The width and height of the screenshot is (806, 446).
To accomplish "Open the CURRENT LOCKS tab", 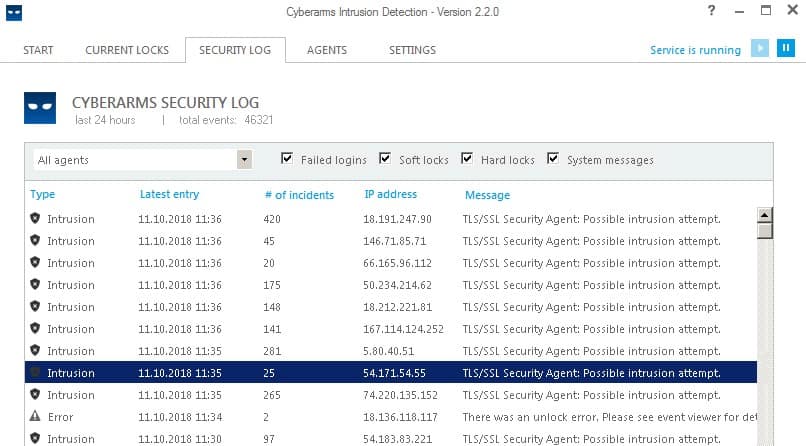I will pos(127,50).
